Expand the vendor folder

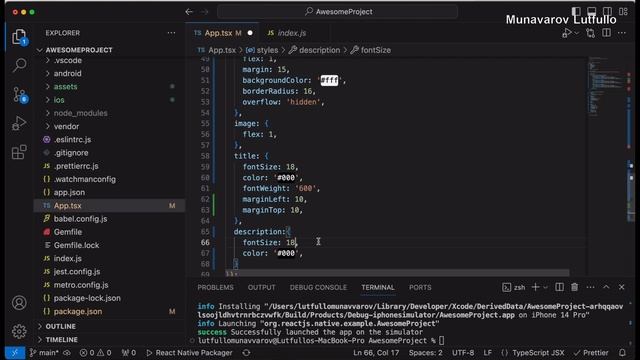109,127
